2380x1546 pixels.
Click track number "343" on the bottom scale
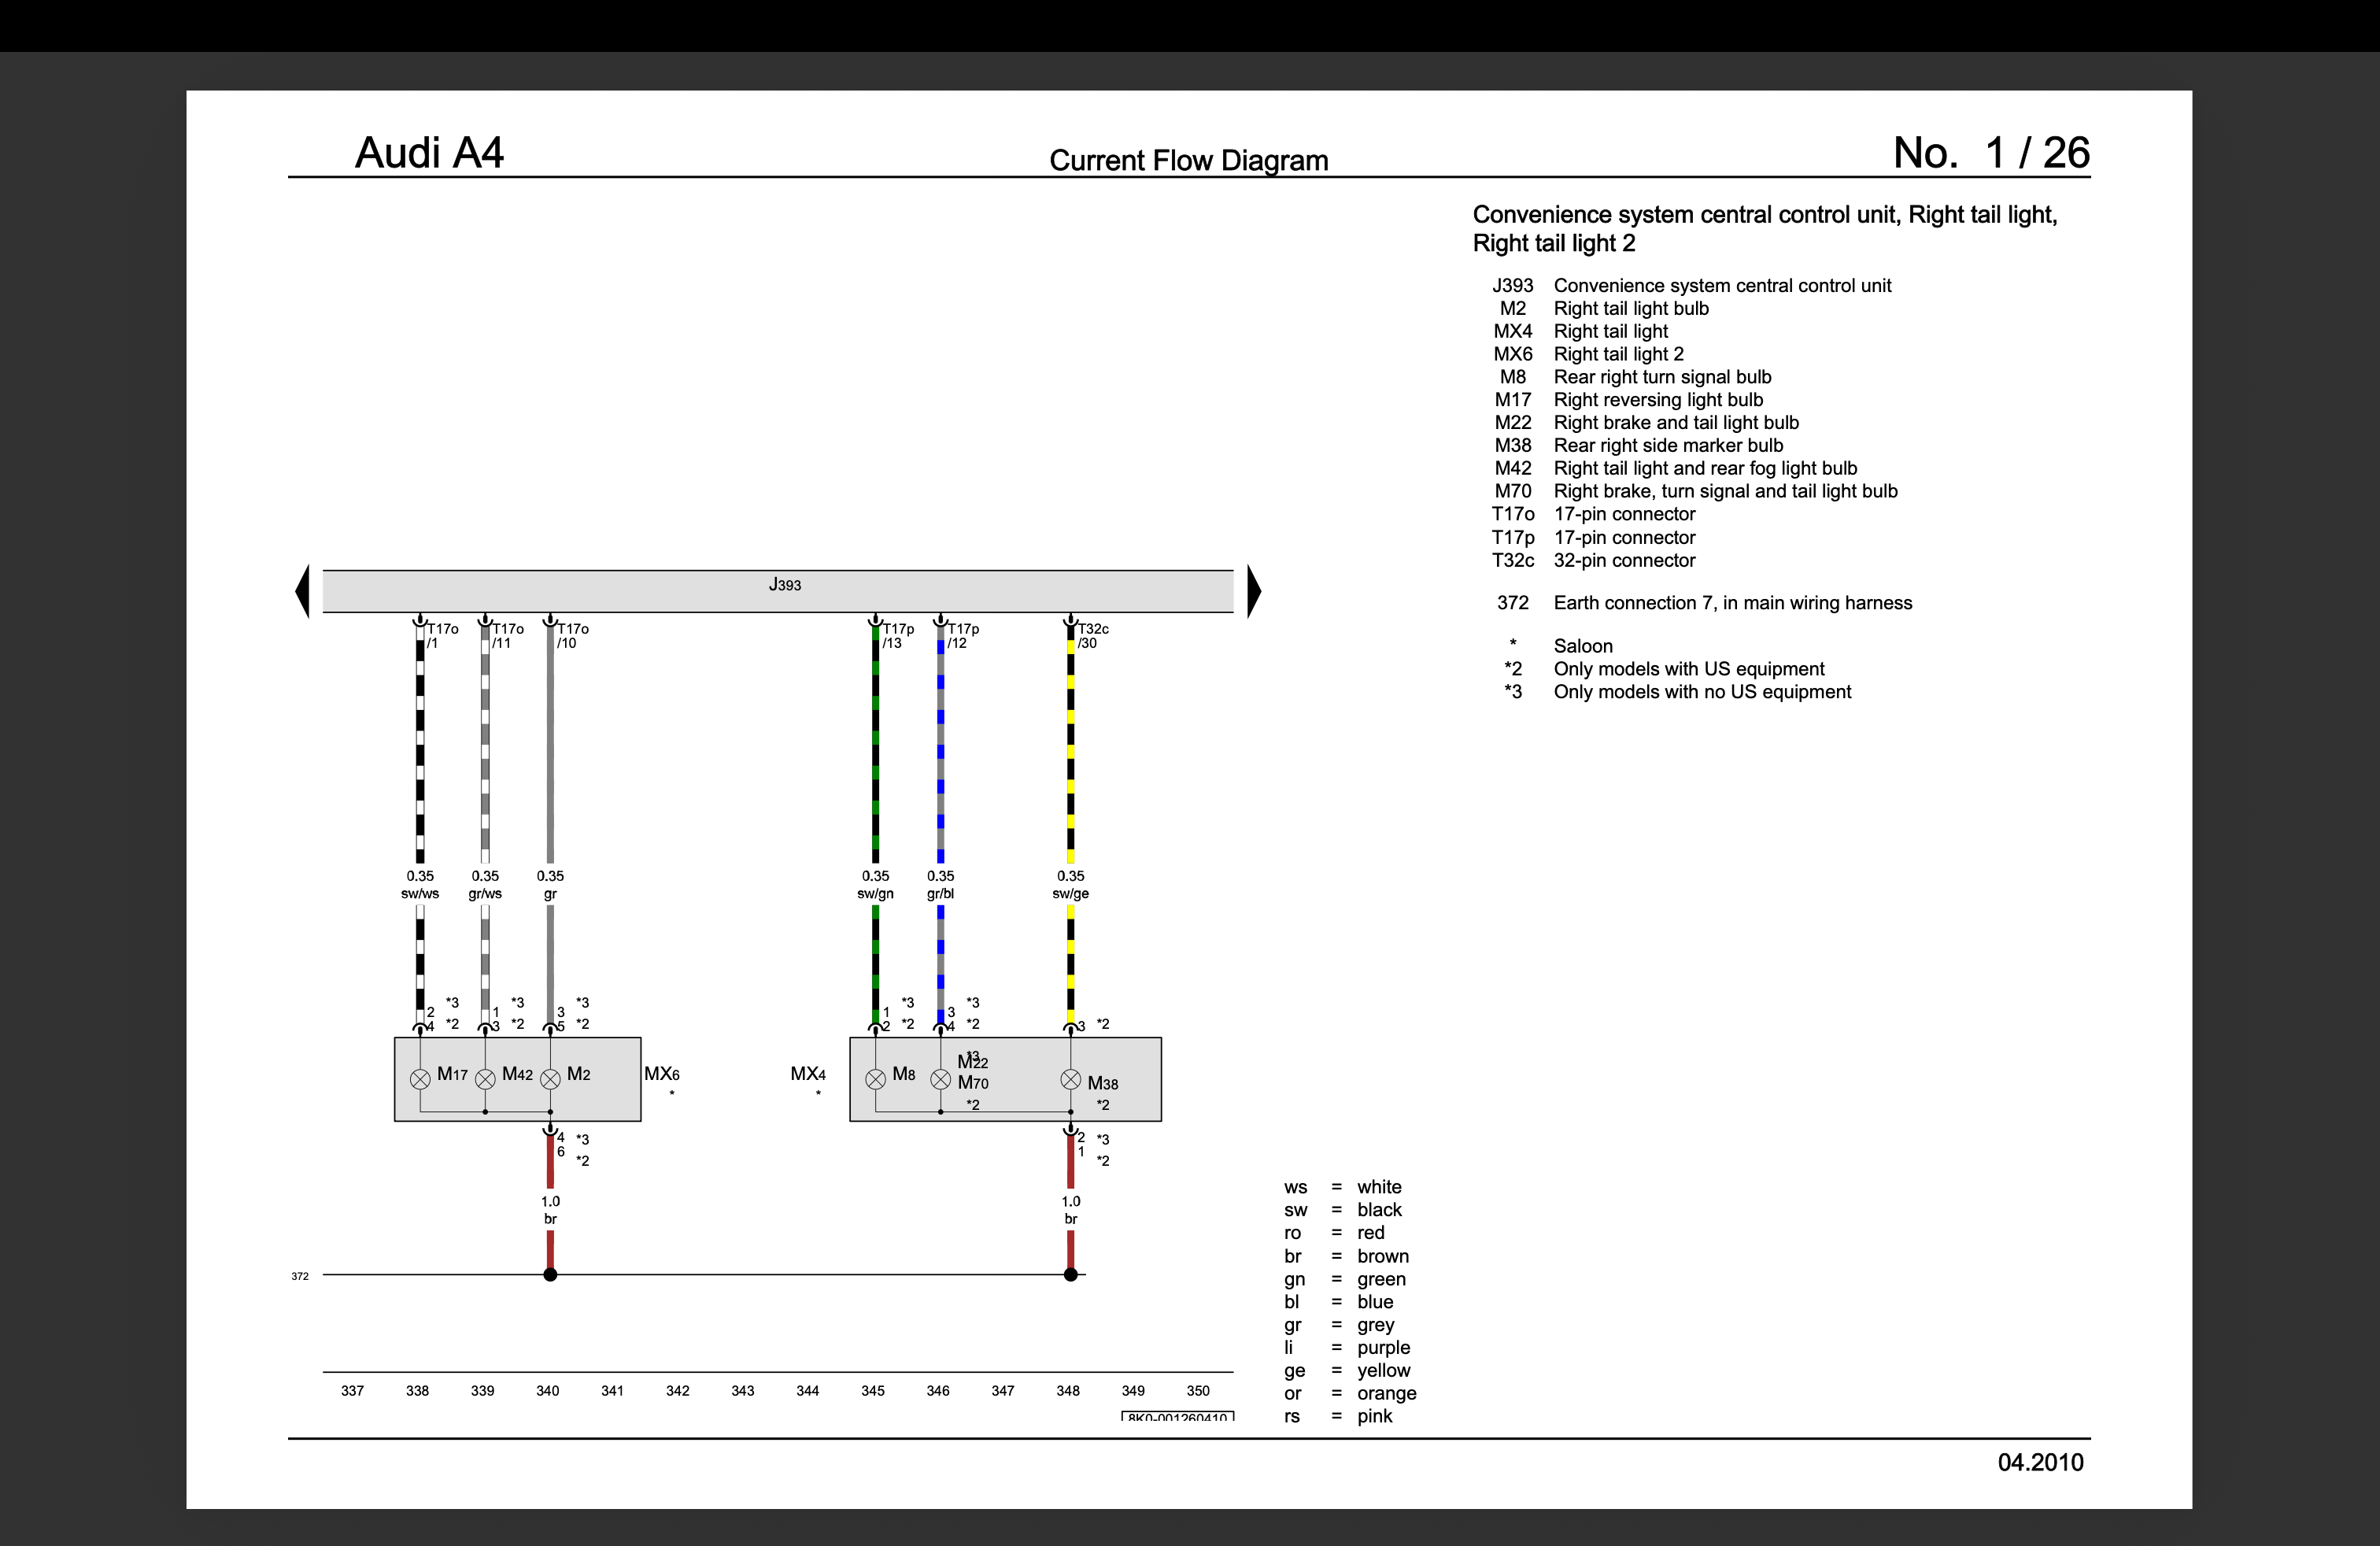tap(742, 1390)
